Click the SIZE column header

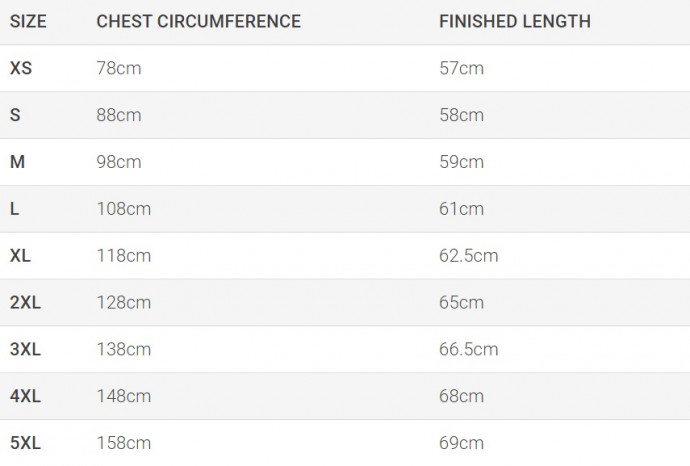[x=28, y=22]
